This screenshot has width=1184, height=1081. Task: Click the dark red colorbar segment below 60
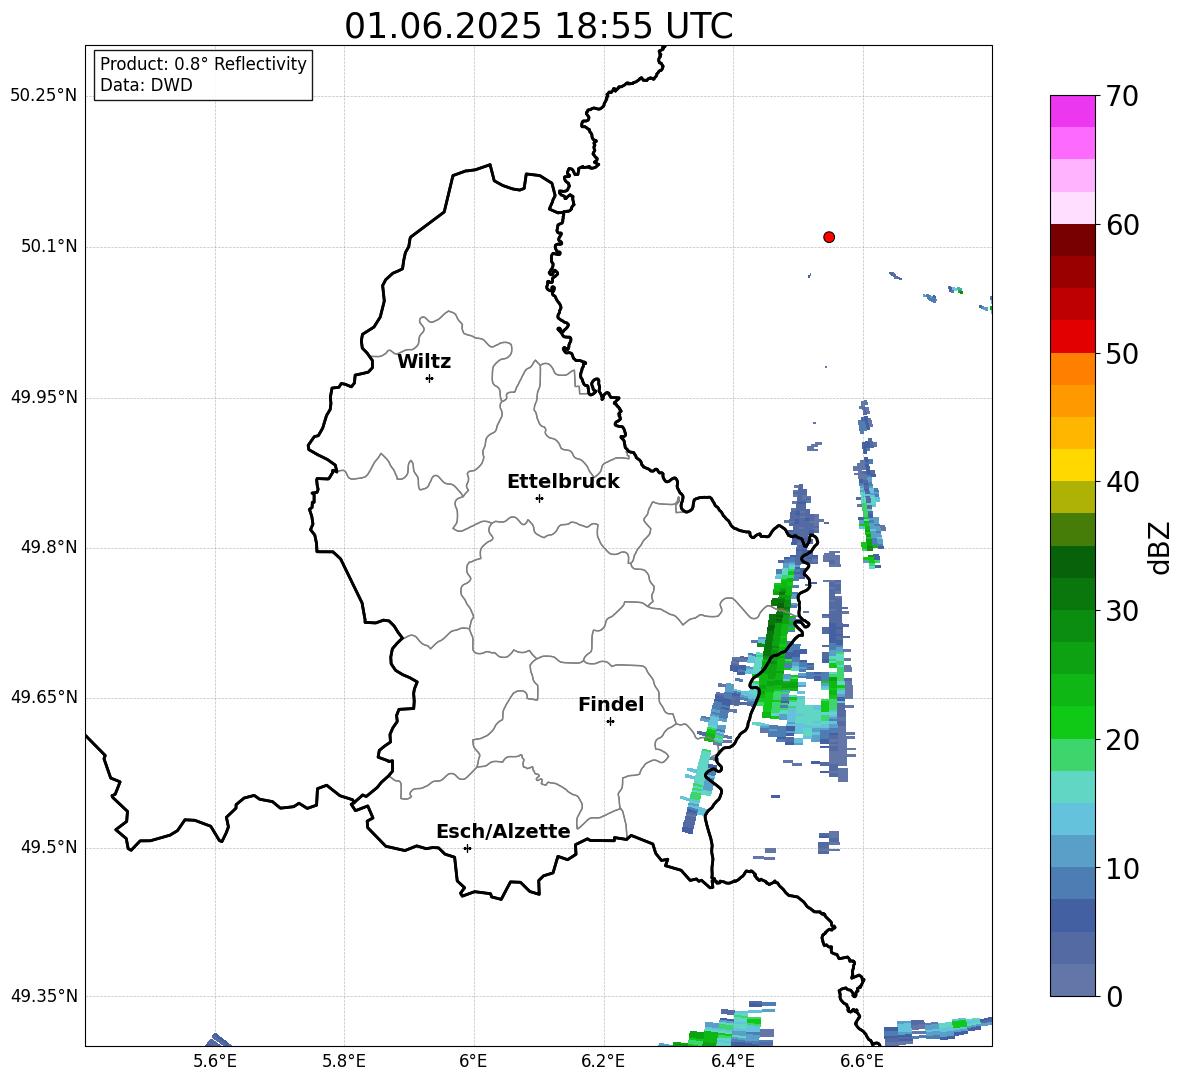[x=1072, y=240]
